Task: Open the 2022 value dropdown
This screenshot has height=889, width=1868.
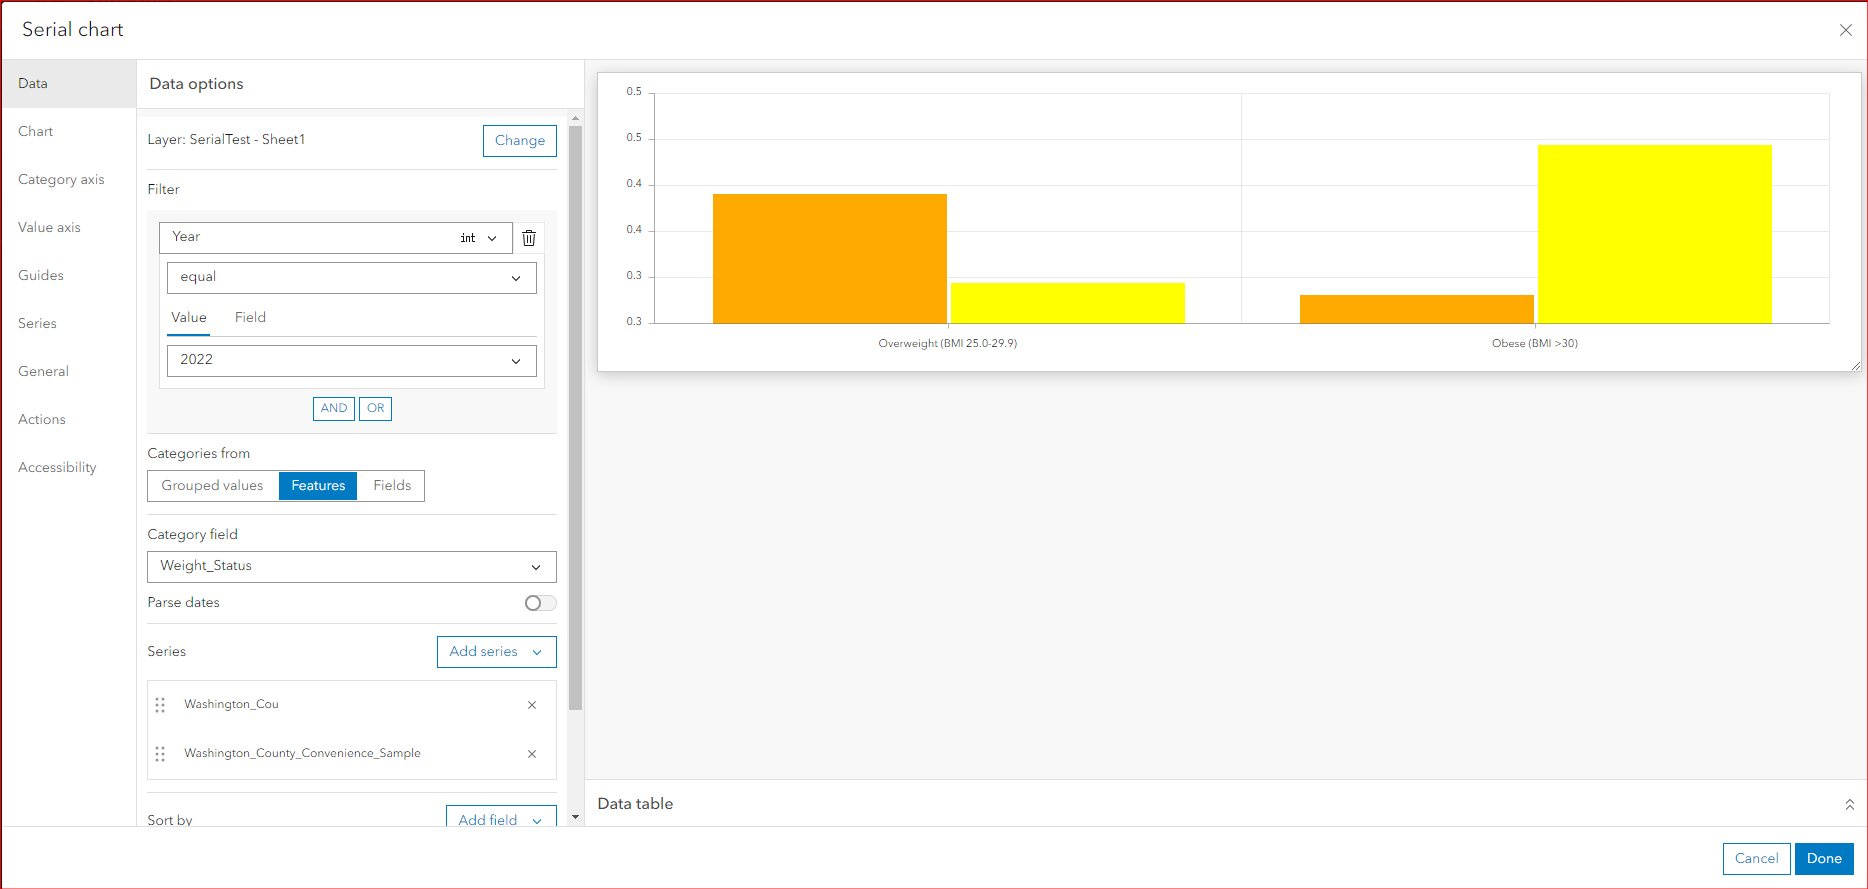Action: 352,361
